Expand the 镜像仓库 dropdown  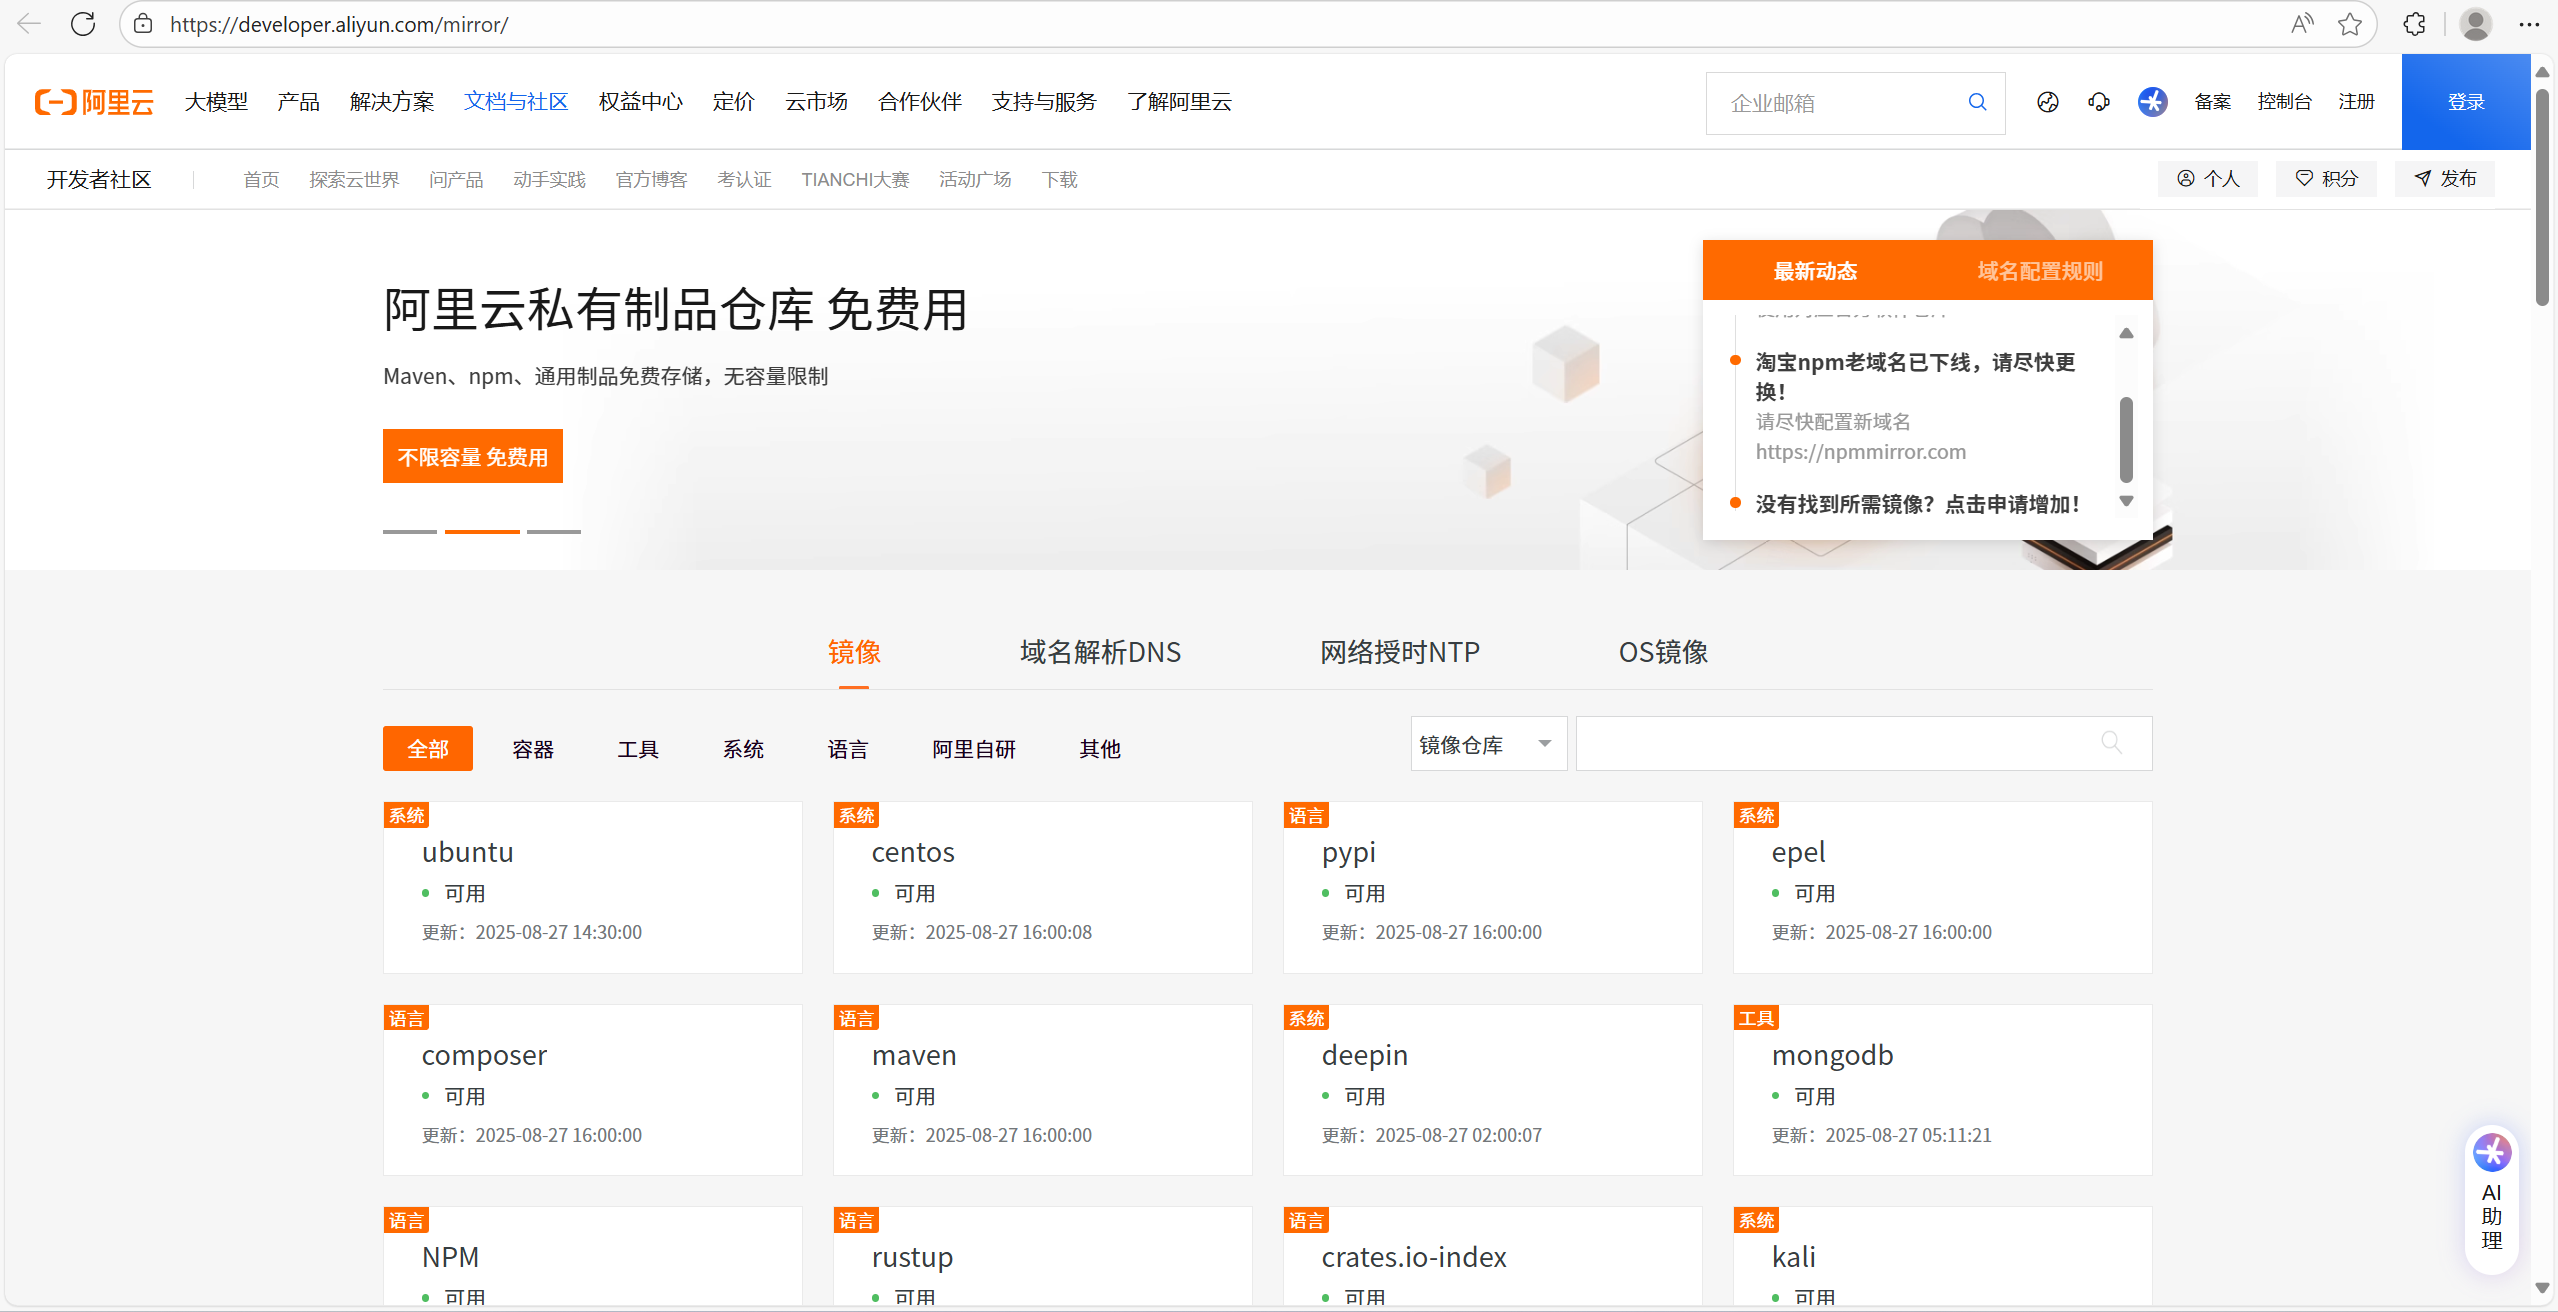coord(1487,744)
